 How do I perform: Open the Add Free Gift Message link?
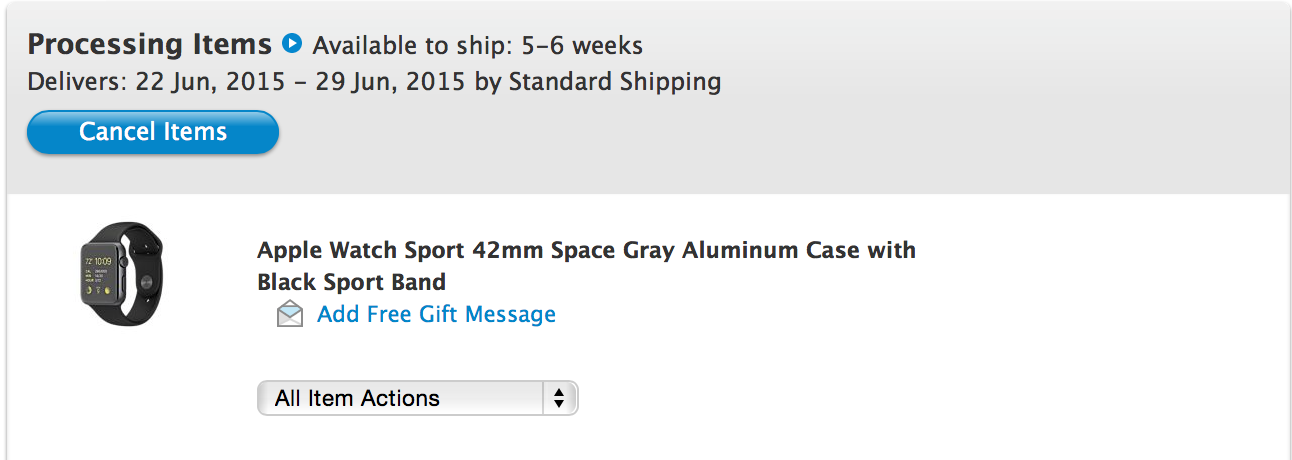[x=436, y=314]
